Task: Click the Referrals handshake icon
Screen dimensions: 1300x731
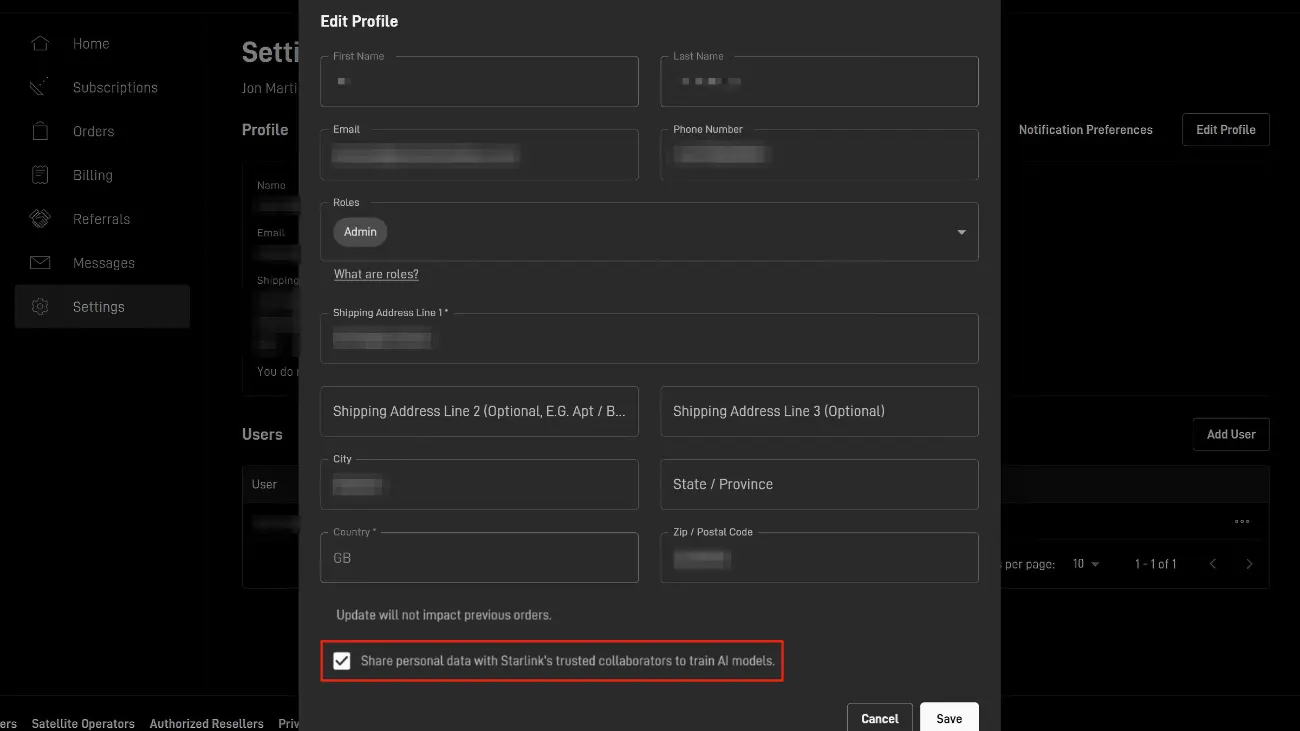Action: click(x=40, y=219)
